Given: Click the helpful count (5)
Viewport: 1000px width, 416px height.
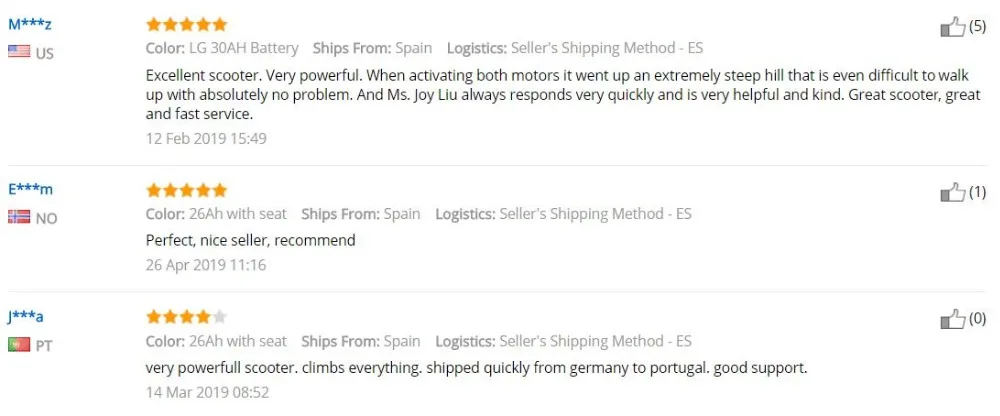Looking at the screenshot, I should (977, 27).
